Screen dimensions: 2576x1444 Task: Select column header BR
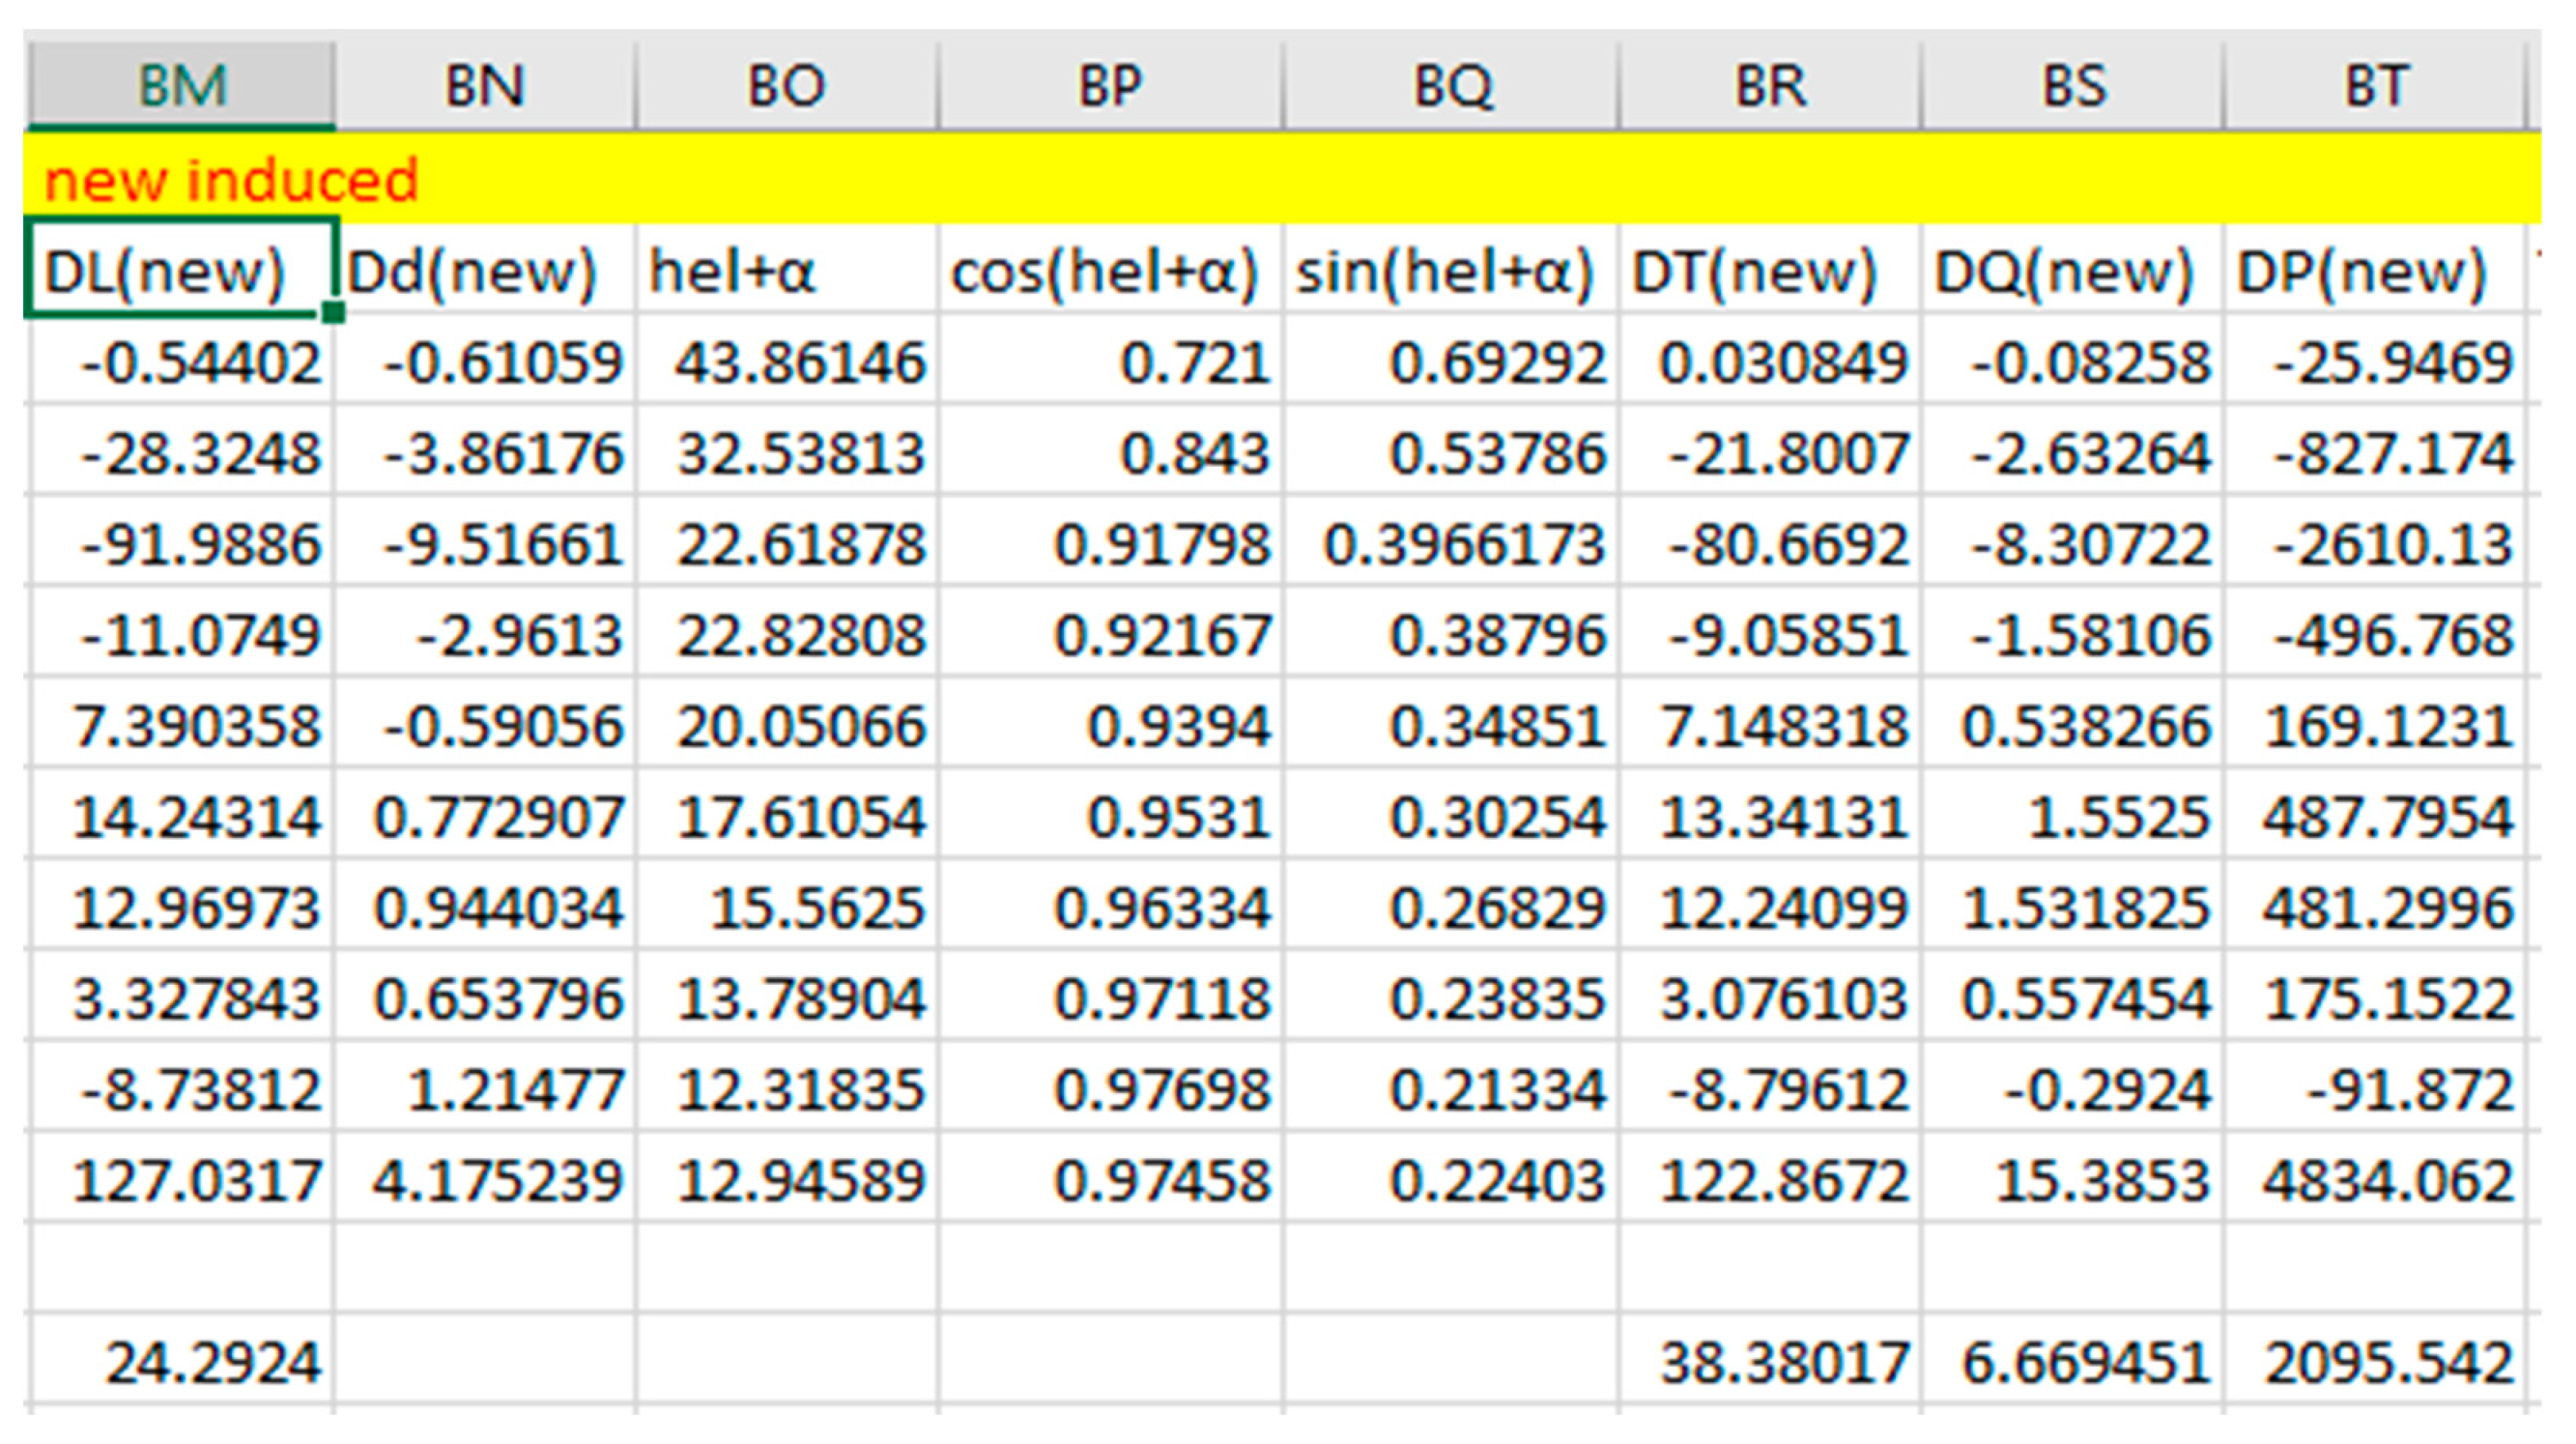coord(1770,86)
